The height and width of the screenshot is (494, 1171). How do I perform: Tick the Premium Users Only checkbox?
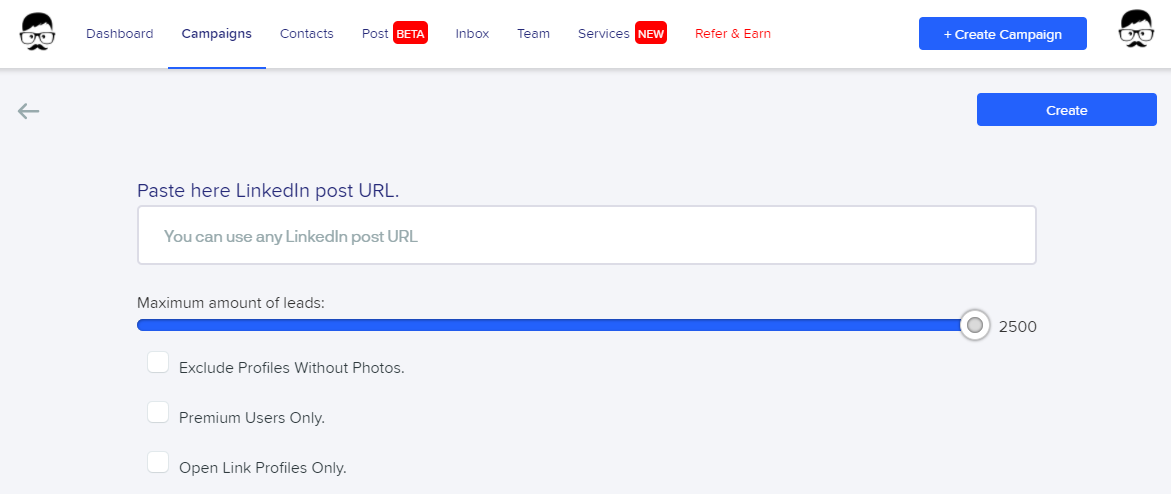pyautogui.click(x=158, y=413)
